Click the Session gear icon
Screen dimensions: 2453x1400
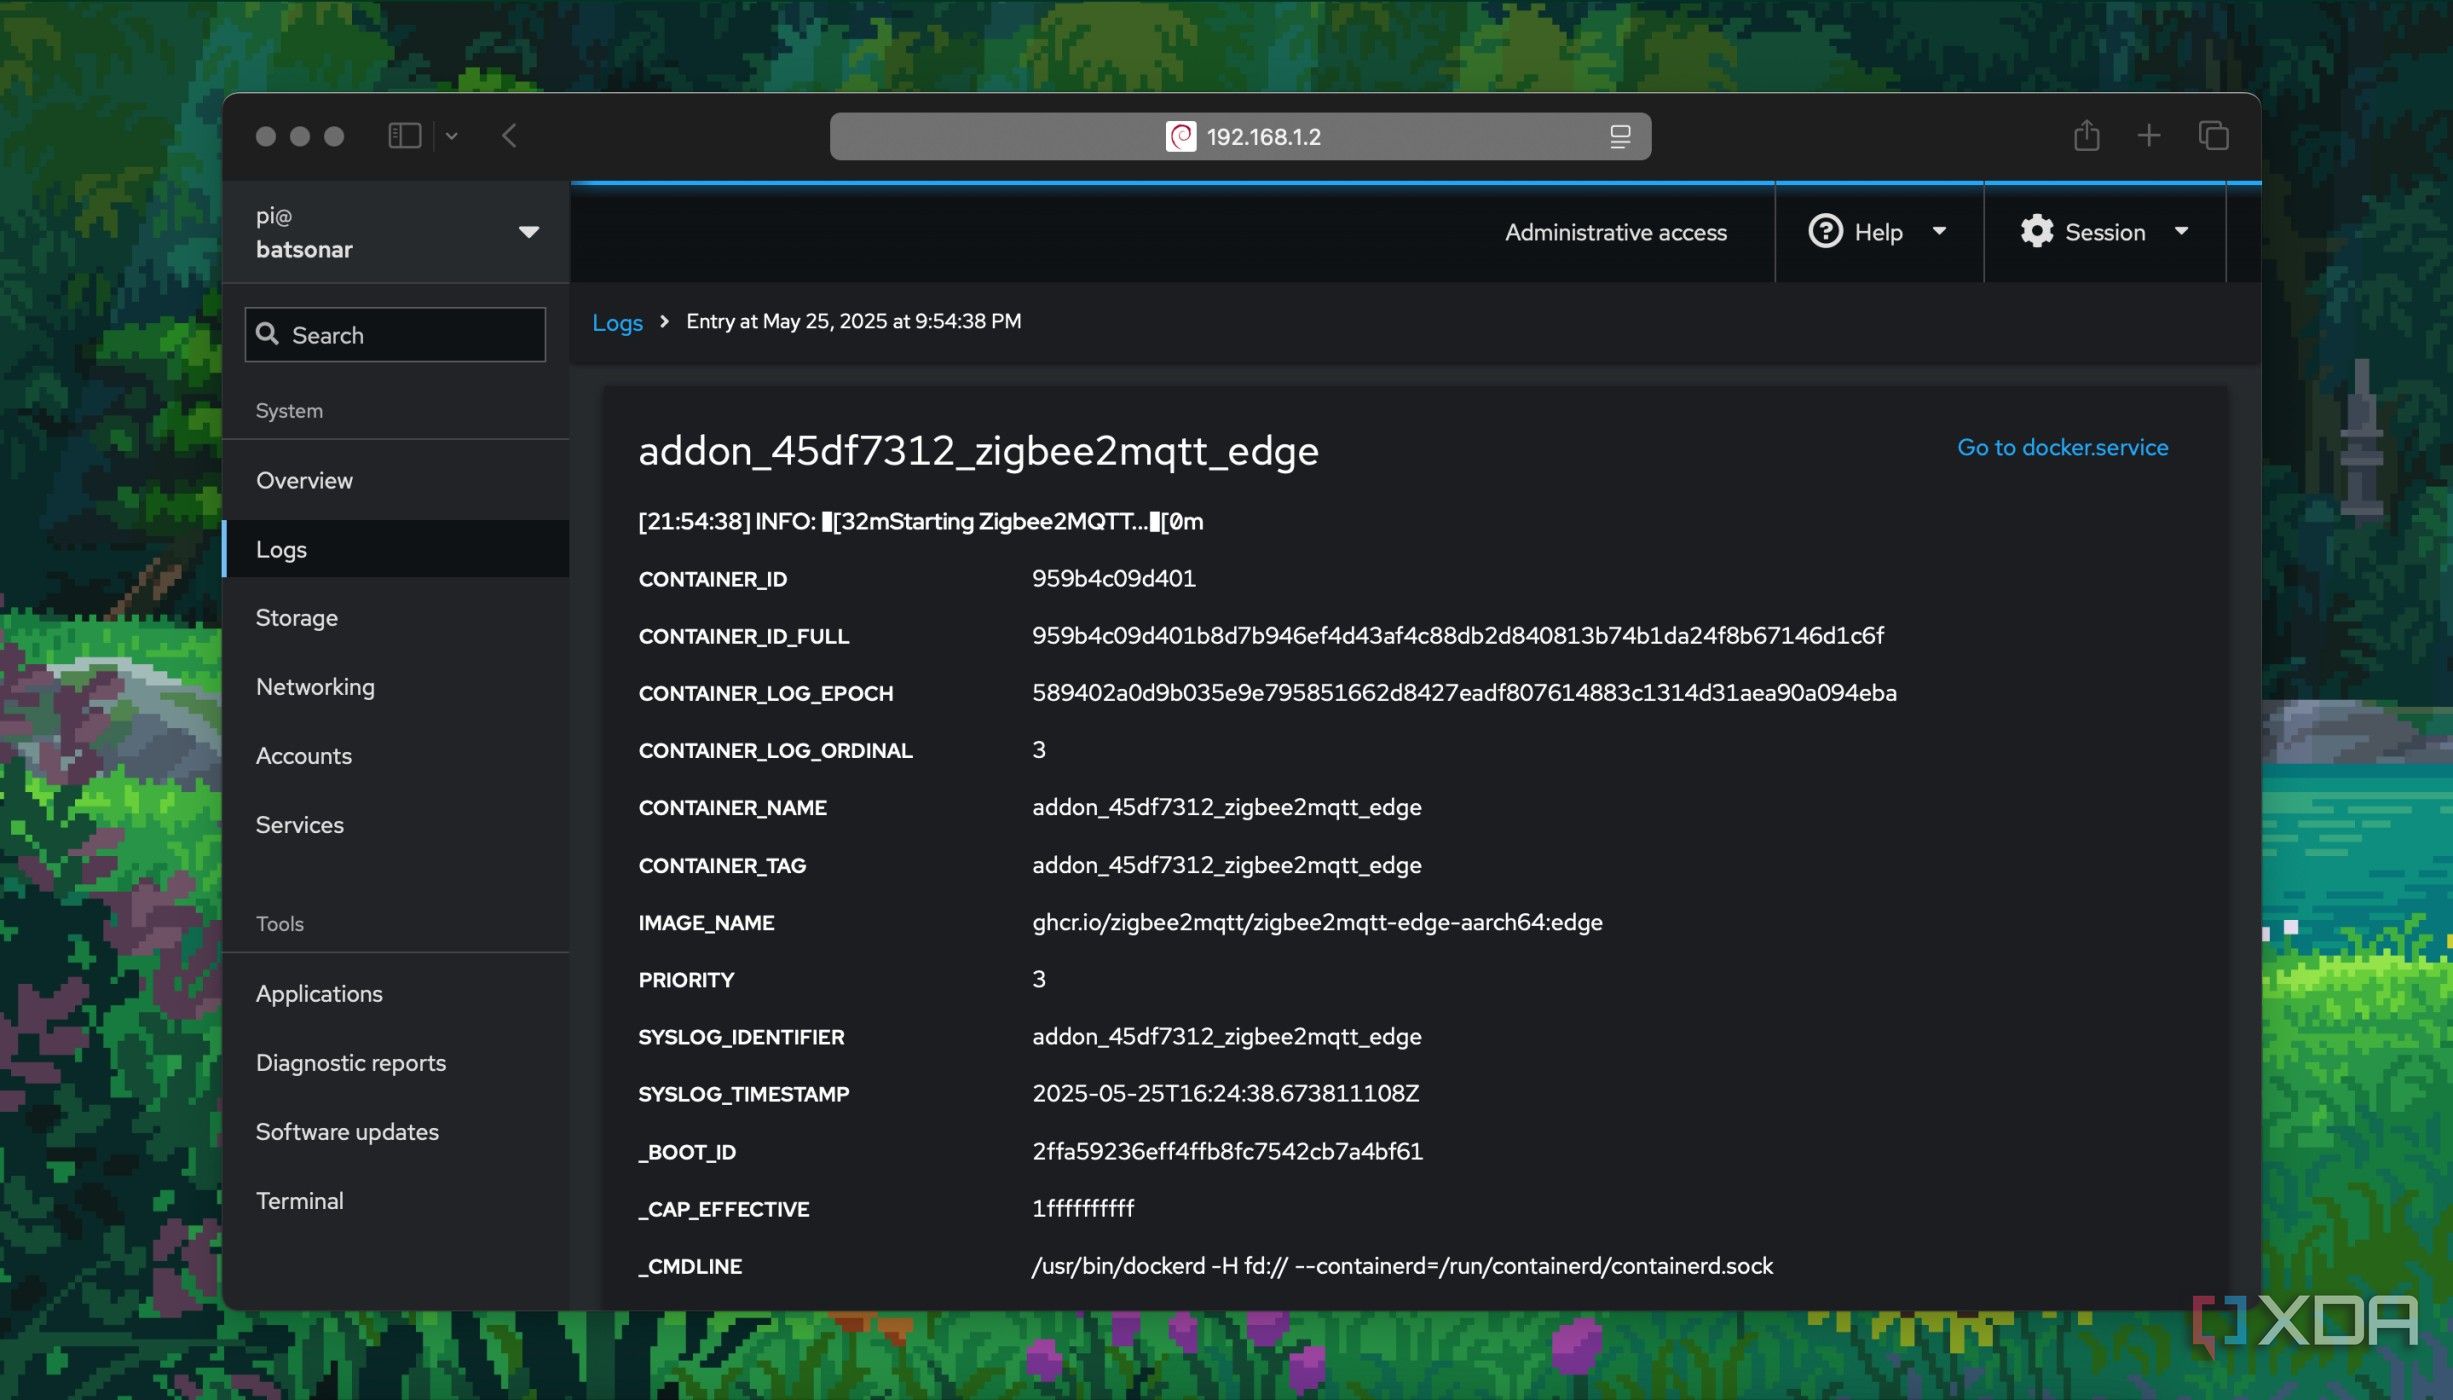2036,231
